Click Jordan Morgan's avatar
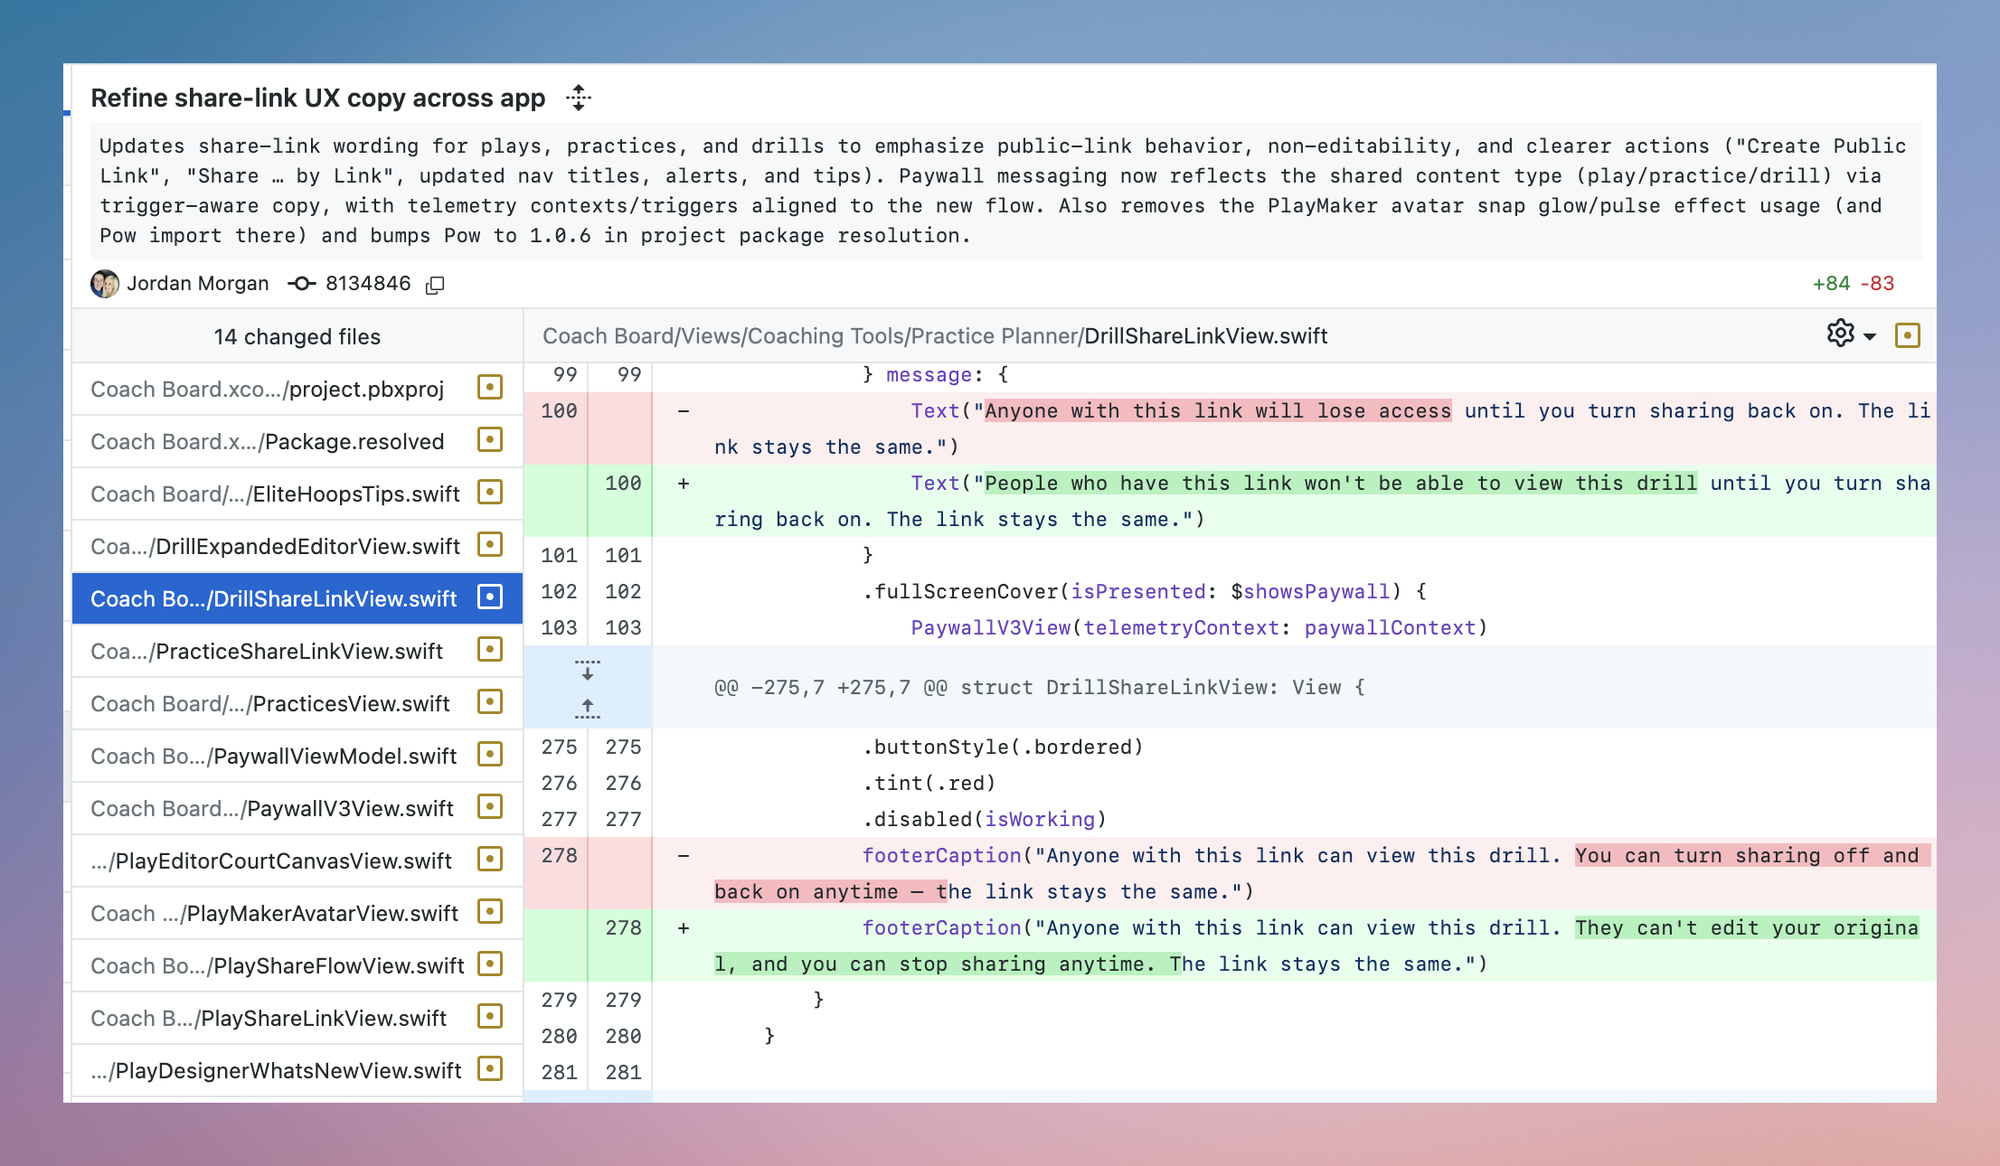Viewport: 2000px width, 1166px height. click(x=105, y=284)
